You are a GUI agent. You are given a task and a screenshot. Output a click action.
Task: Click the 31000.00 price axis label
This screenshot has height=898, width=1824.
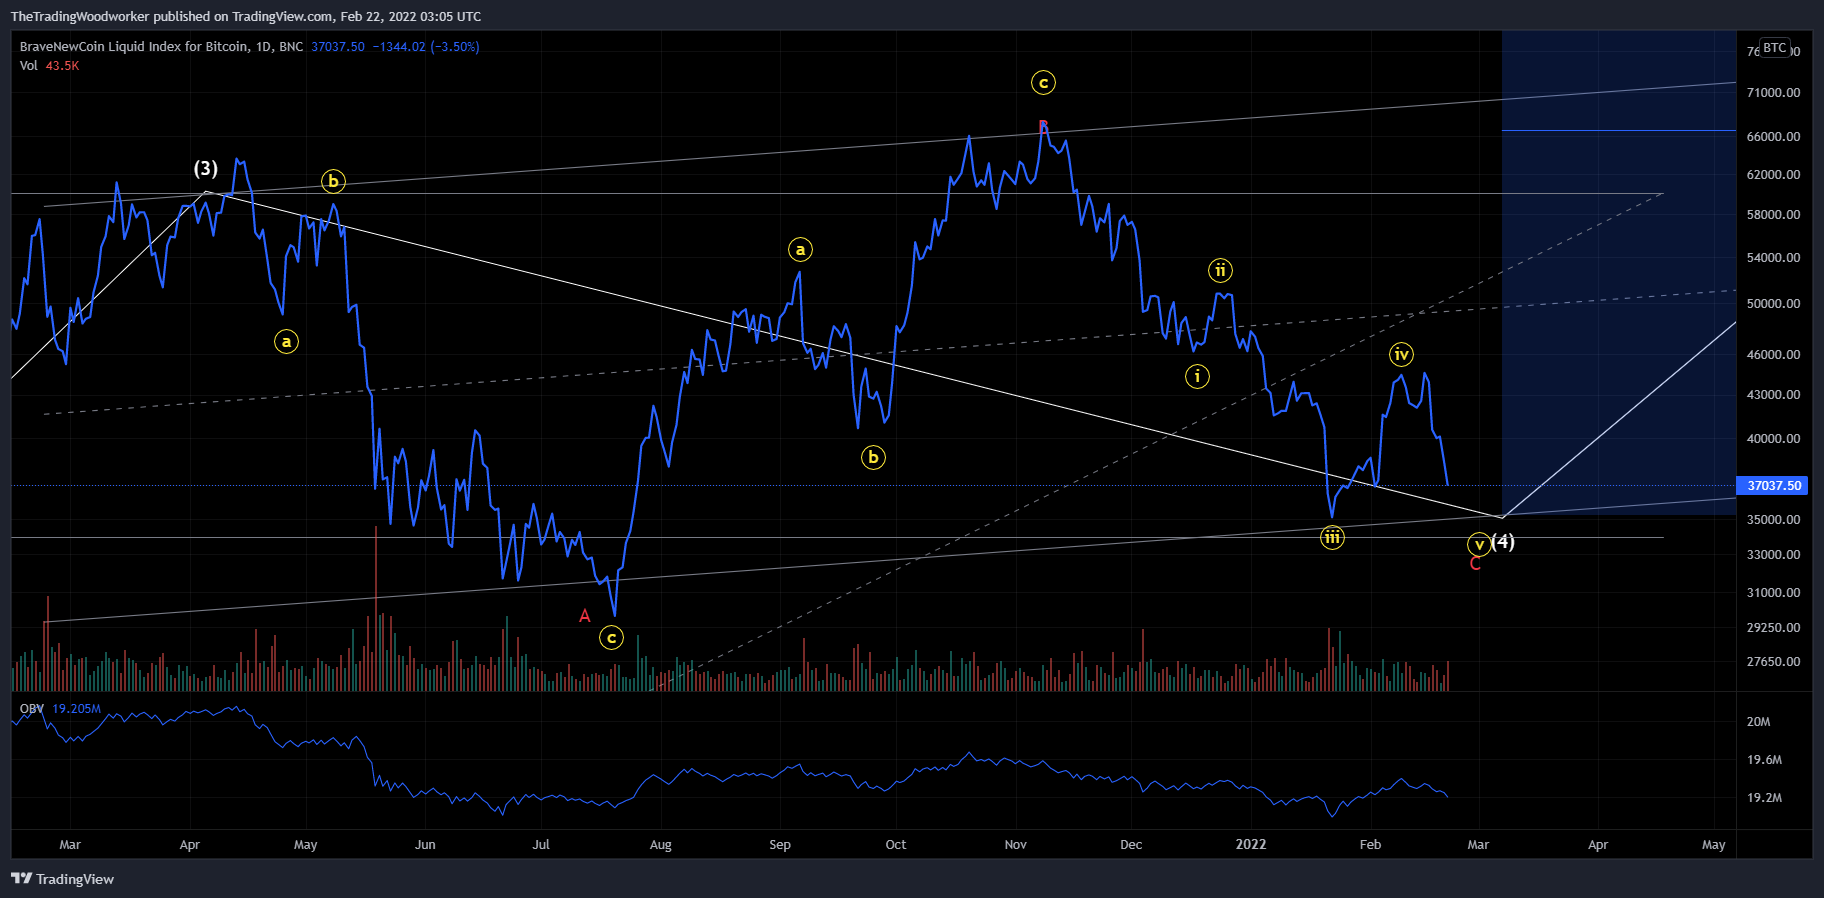[1773, 593]
